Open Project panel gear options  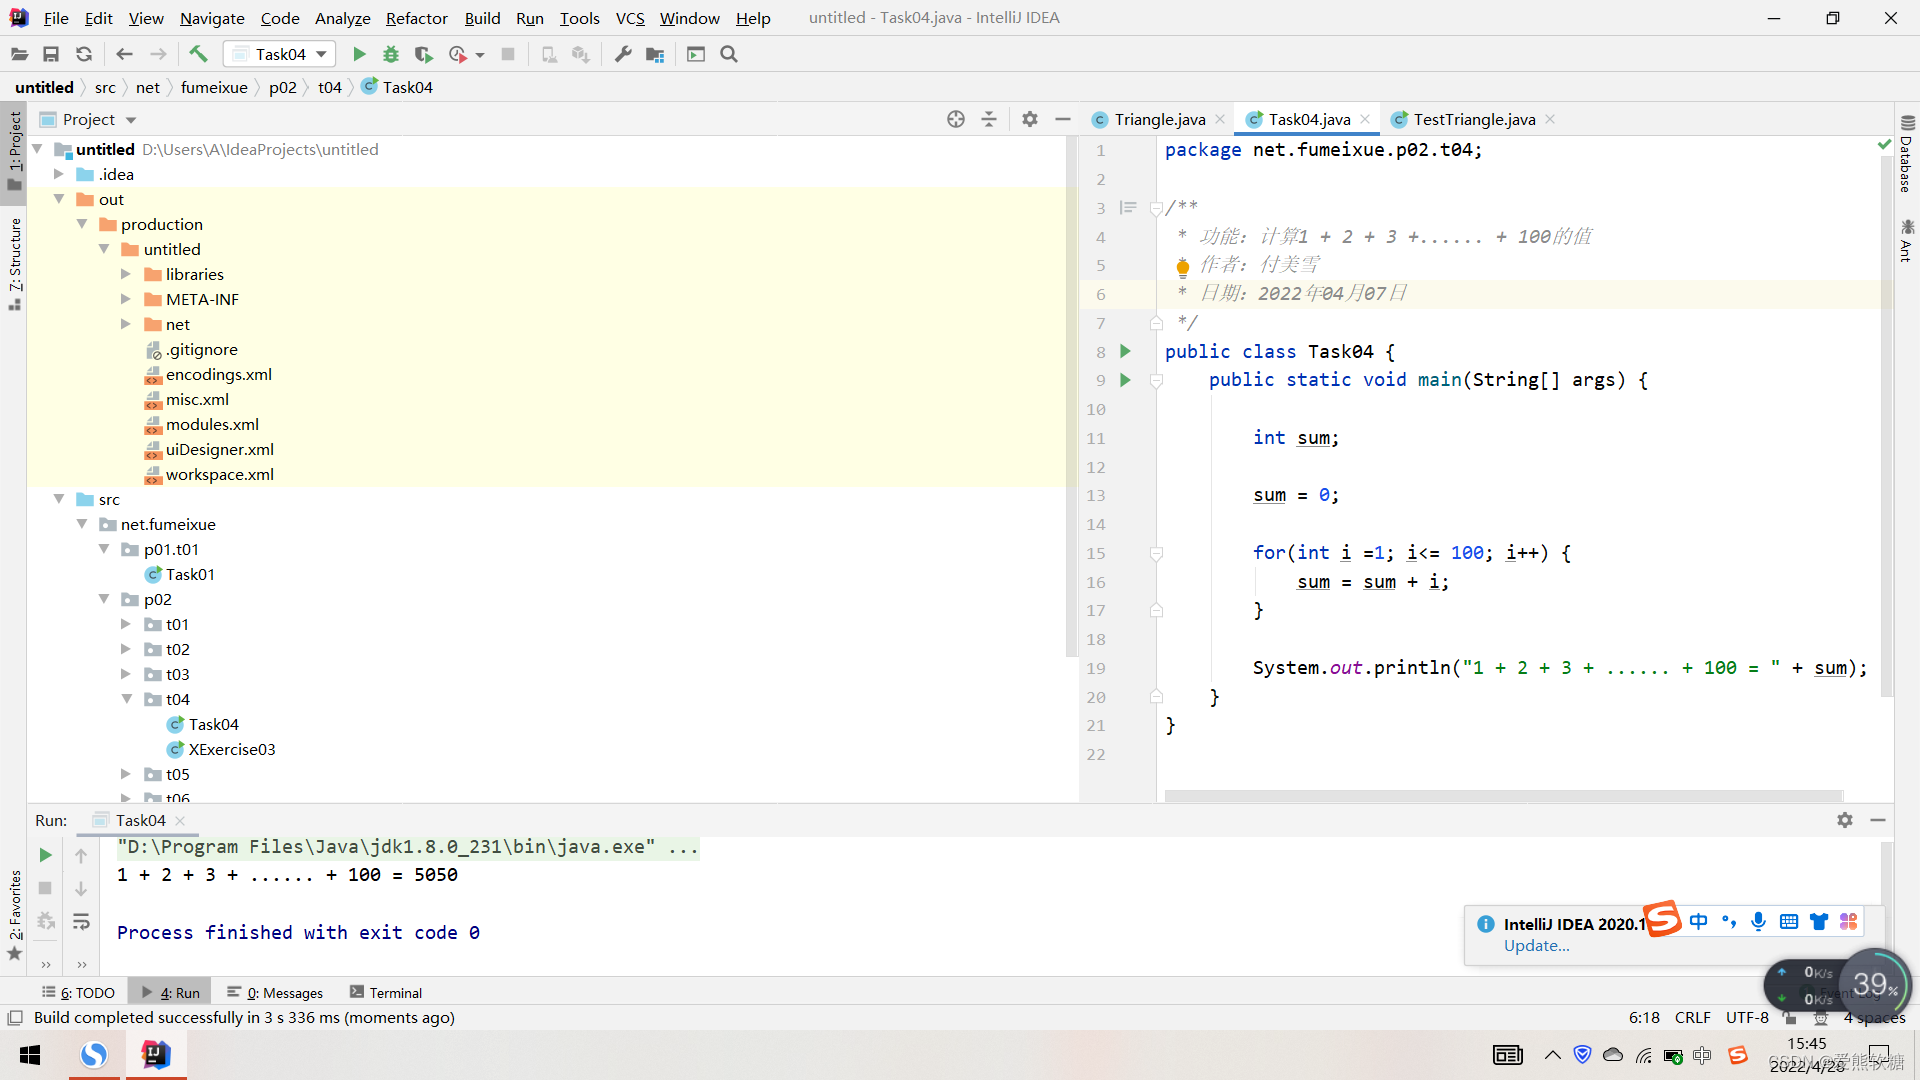pyautogui.click(x=1030, y=119)
